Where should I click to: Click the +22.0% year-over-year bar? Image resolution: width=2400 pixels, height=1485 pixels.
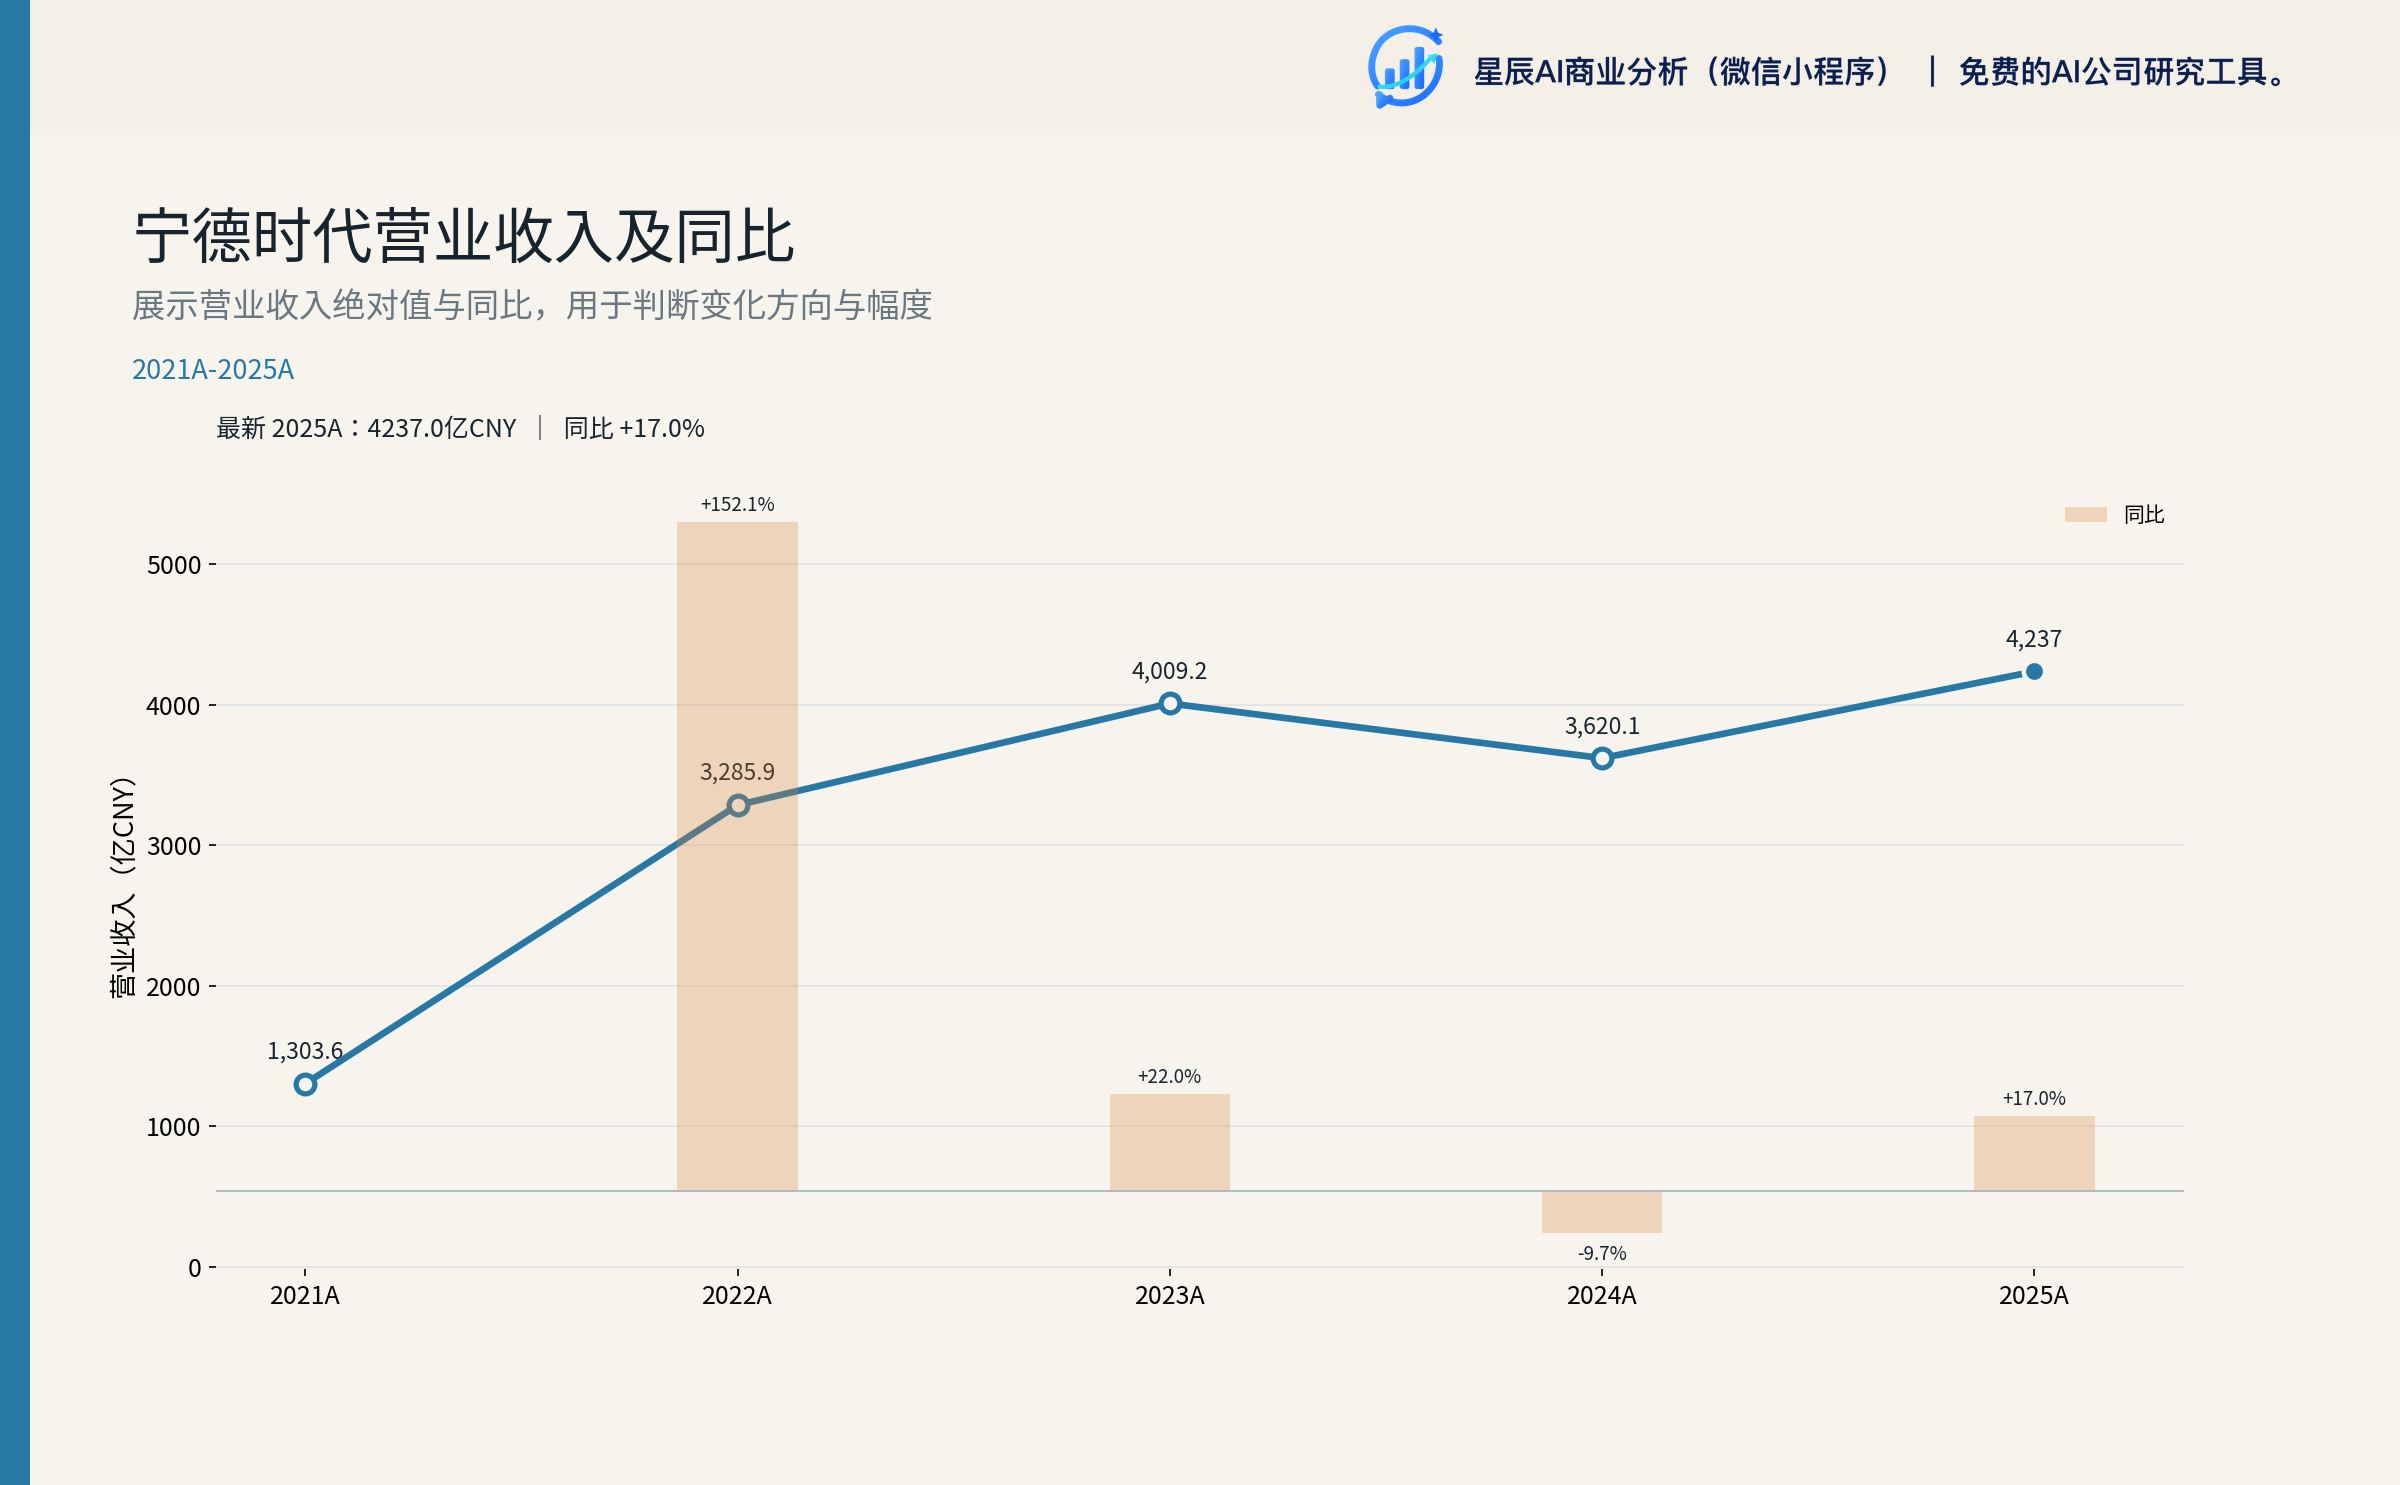coord(1170,1142)
